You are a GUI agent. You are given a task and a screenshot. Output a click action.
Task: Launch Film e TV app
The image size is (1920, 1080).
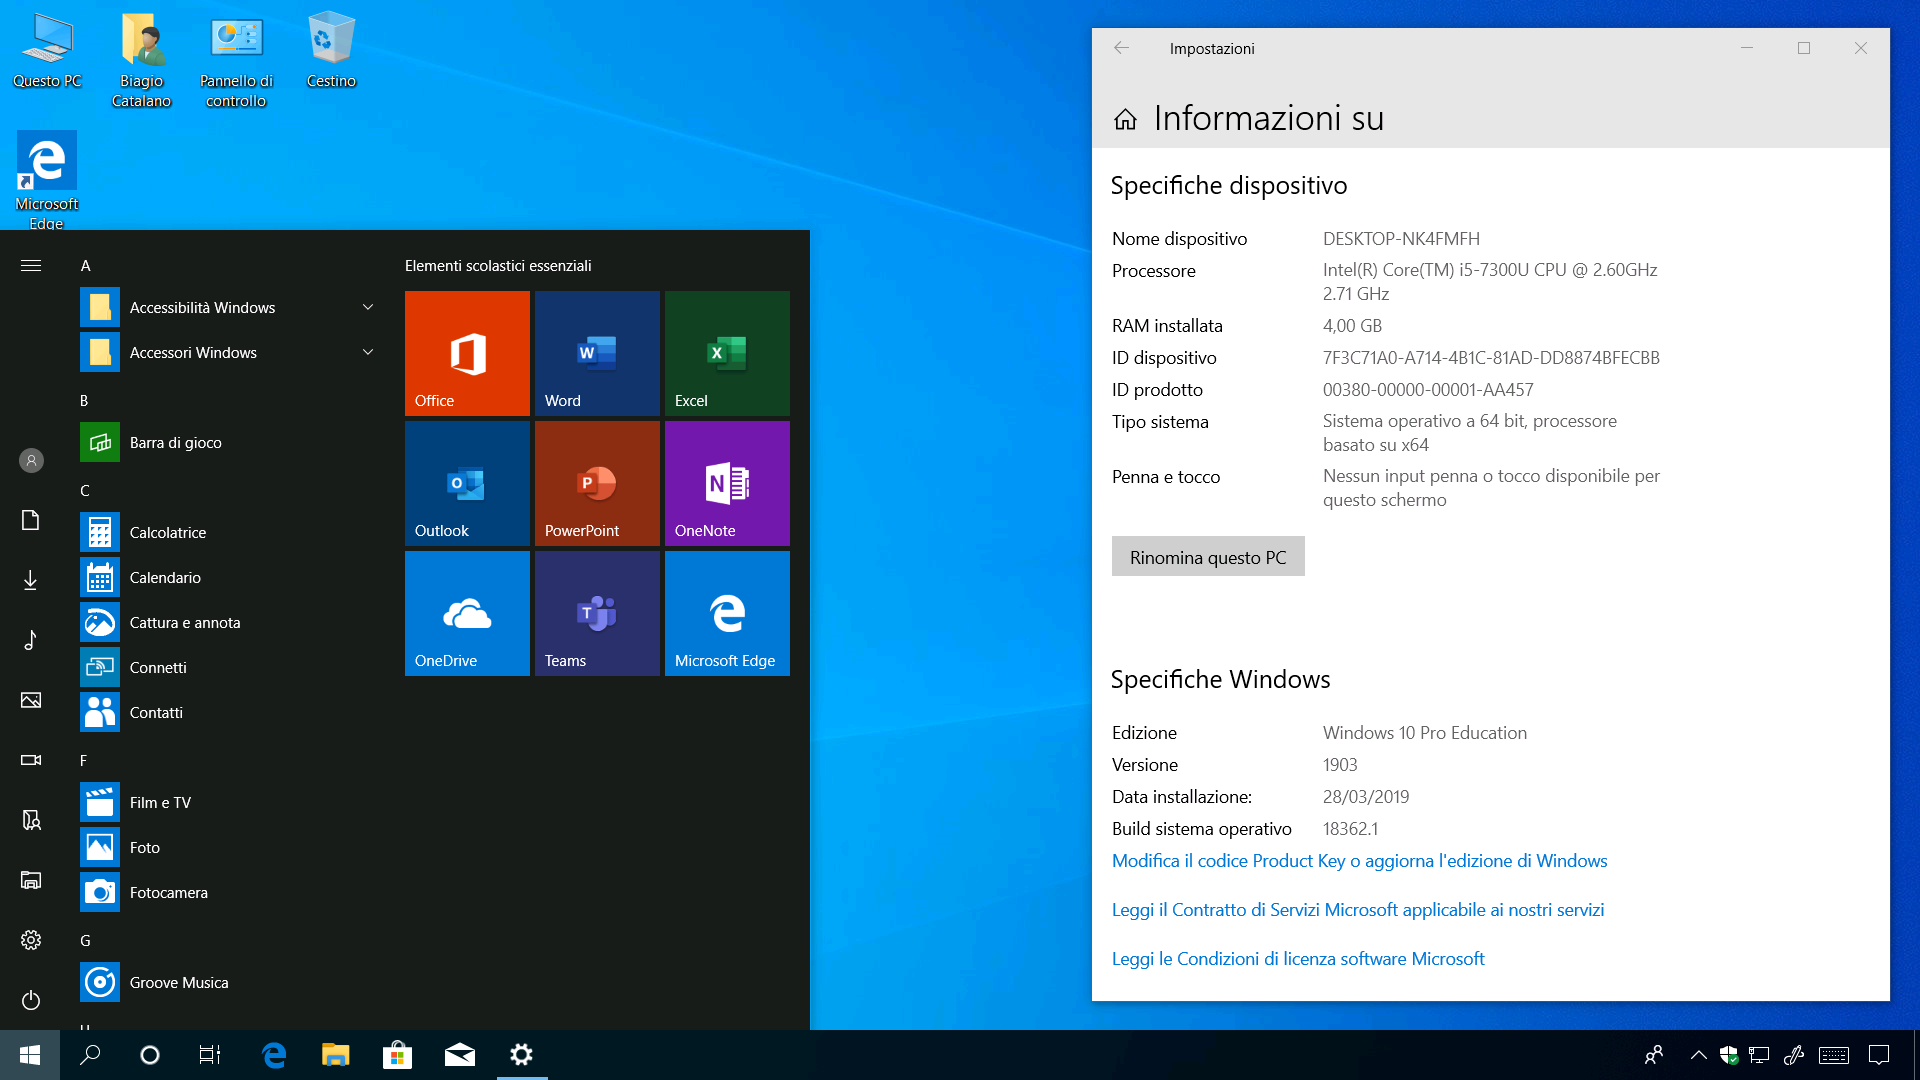230,802
